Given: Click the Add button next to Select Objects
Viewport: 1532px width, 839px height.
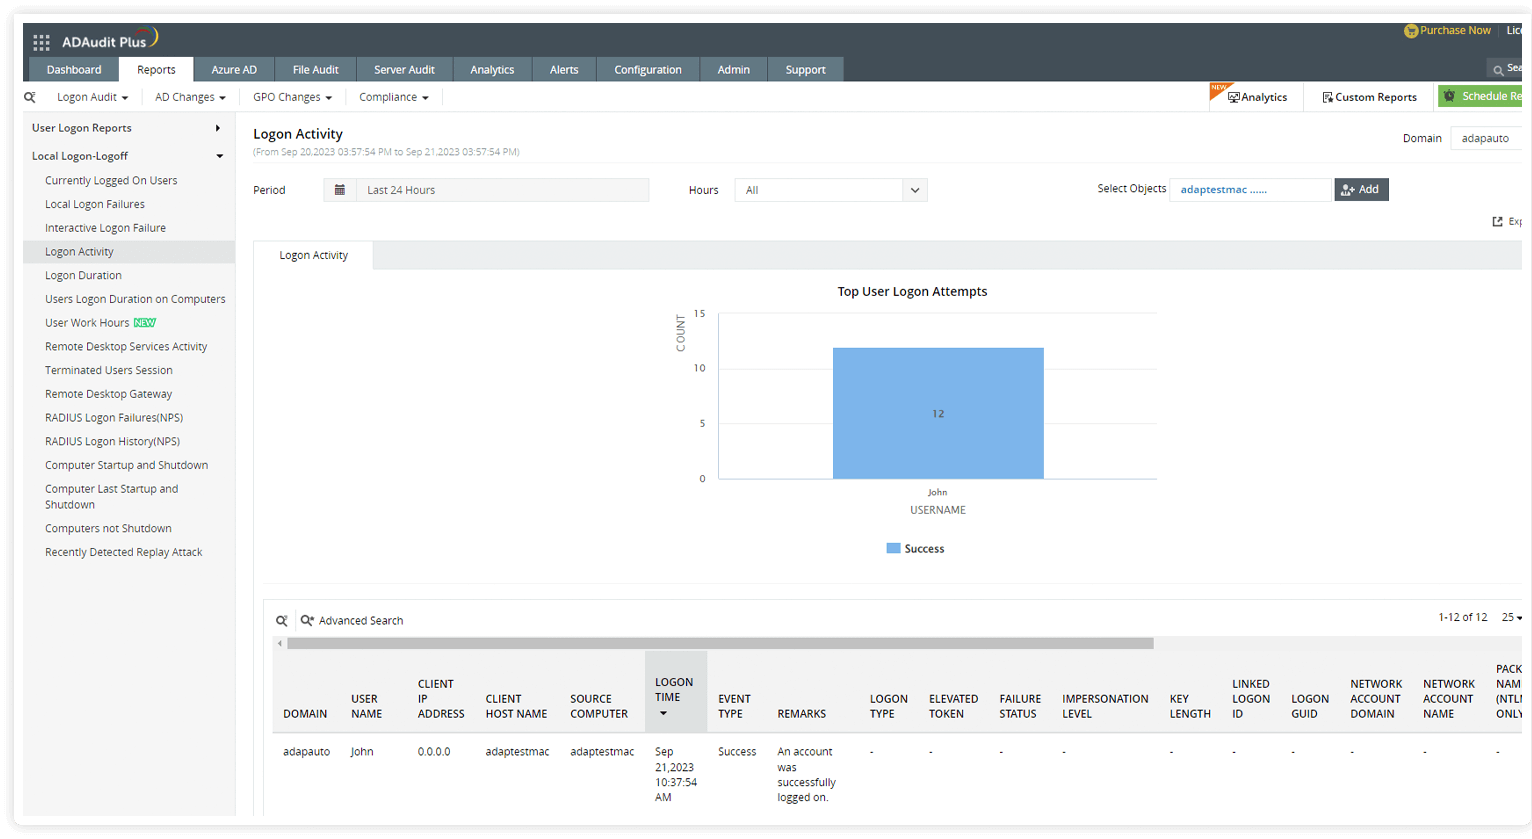Looking at the screenshot, I should click(x=1360, y=189).
